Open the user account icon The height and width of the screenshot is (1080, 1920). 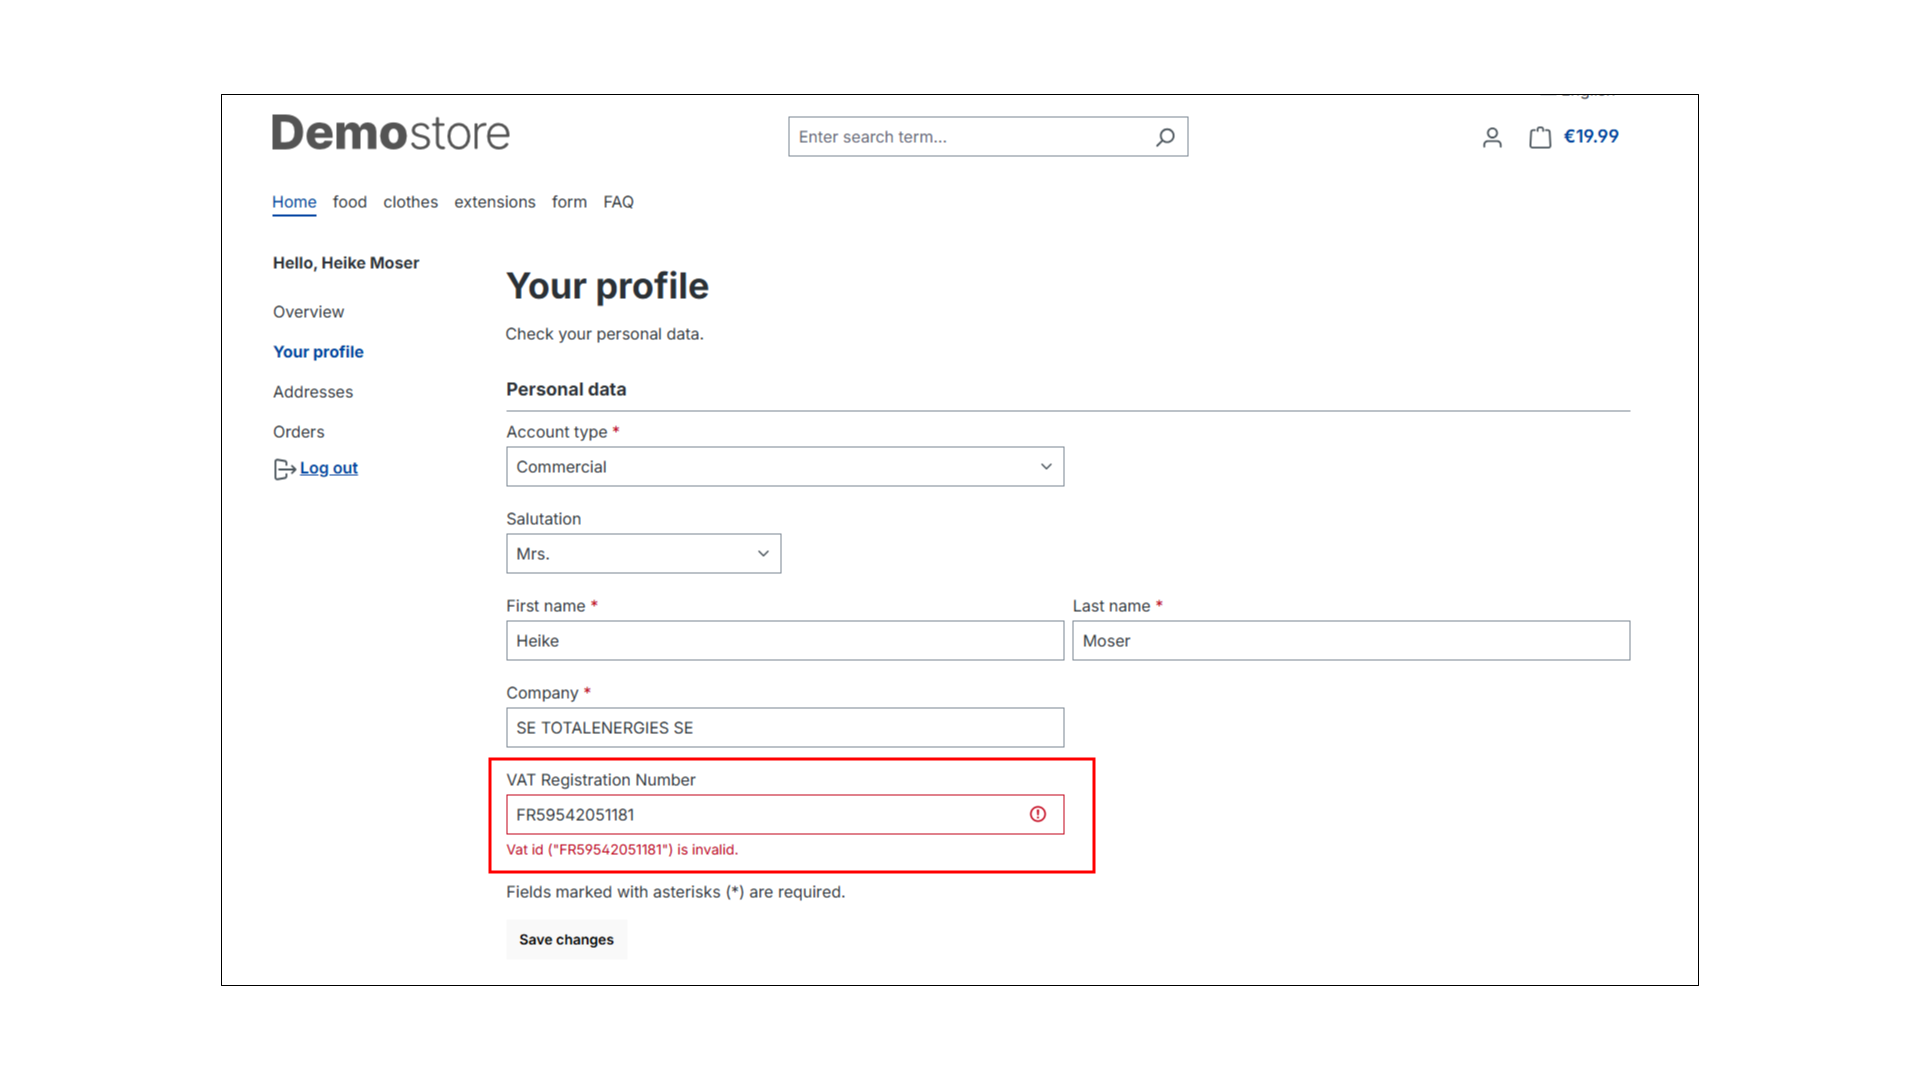click(1492, 137)
